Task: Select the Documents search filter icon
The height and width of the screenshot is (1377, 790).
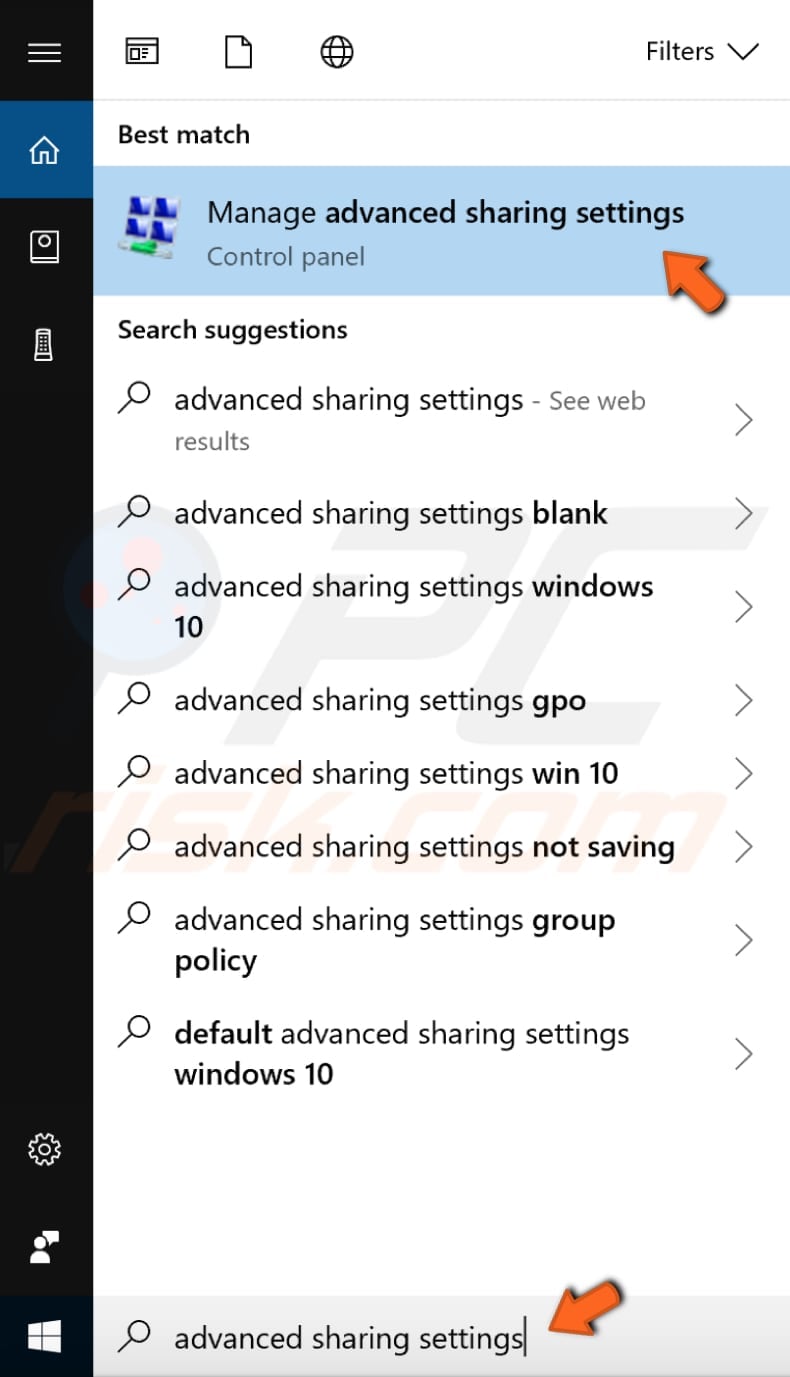Action: pos(238,51)
